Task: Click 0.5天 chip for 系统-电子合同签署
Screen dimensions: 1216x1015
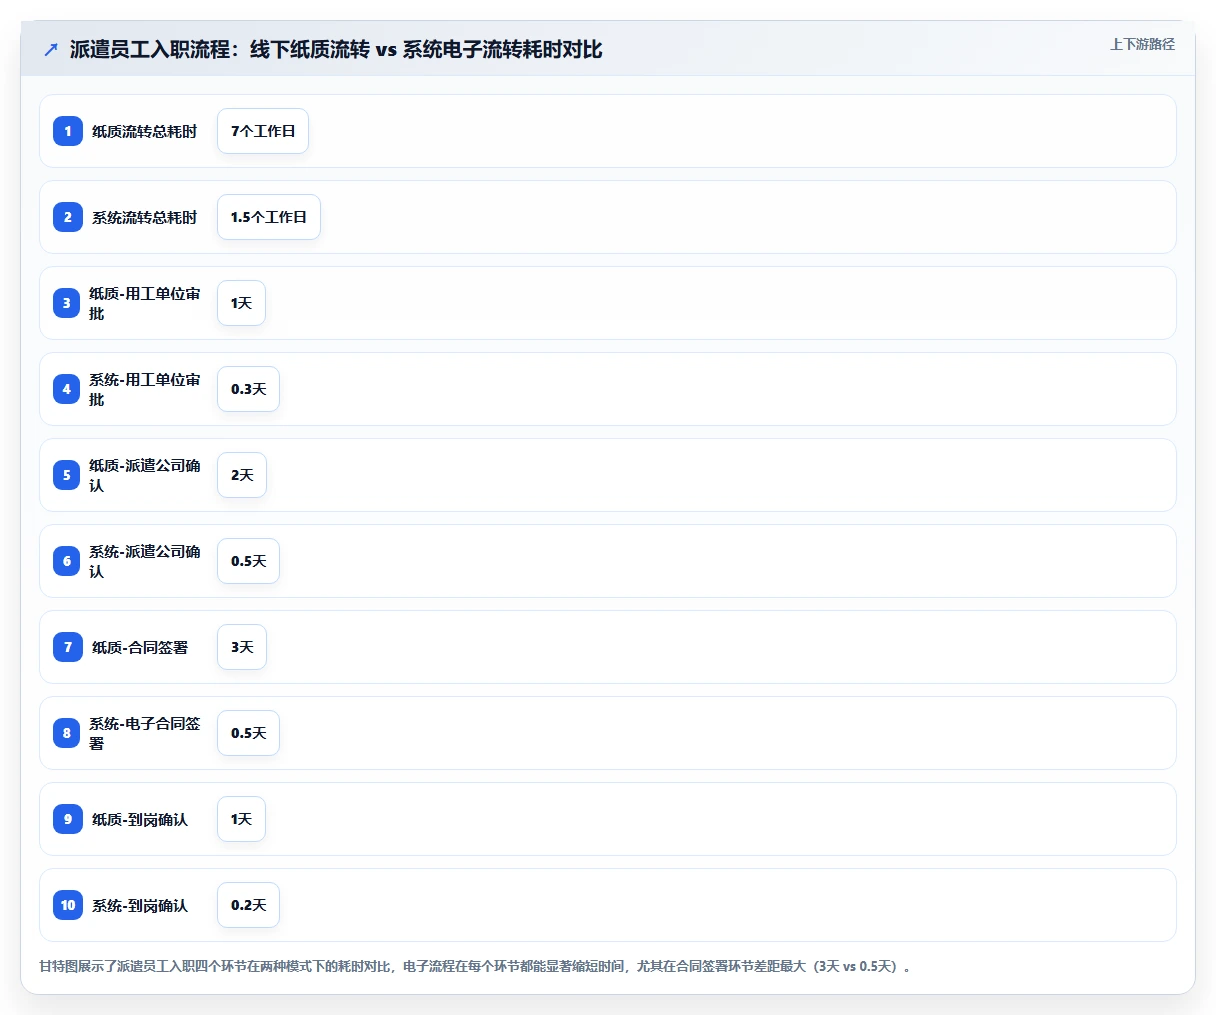Action: 248,733
